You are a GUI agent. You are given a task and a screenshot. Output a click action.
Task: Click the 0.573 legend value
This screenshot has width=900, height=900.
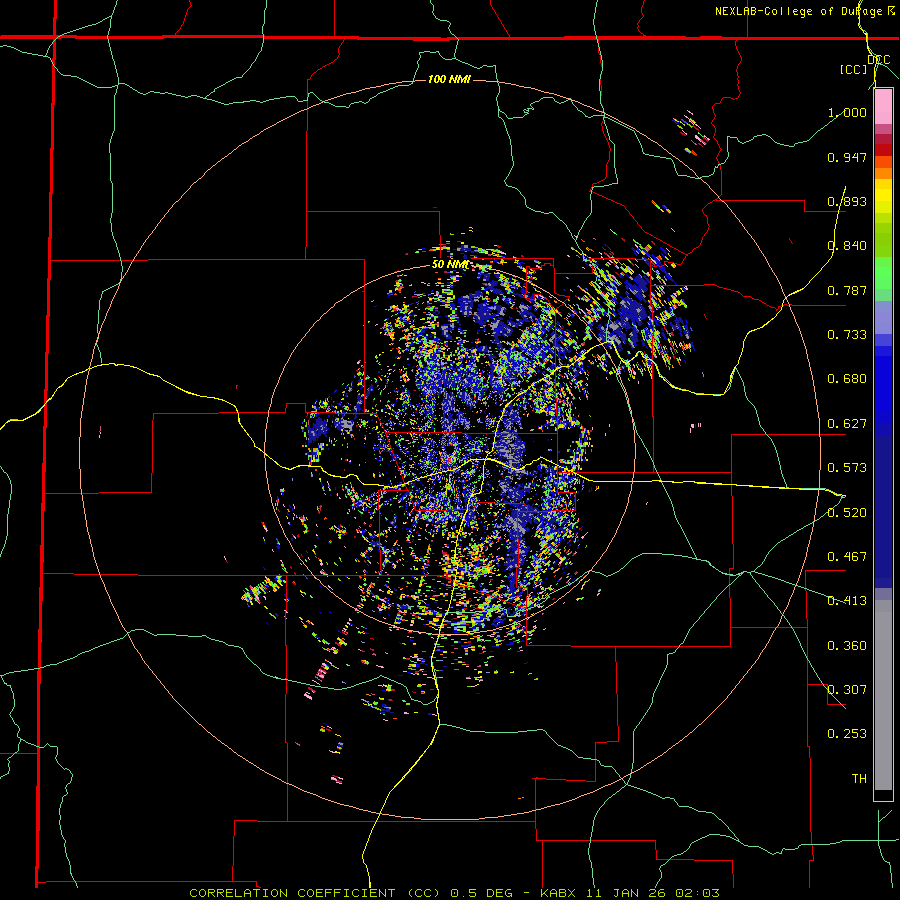pos(847,468)
